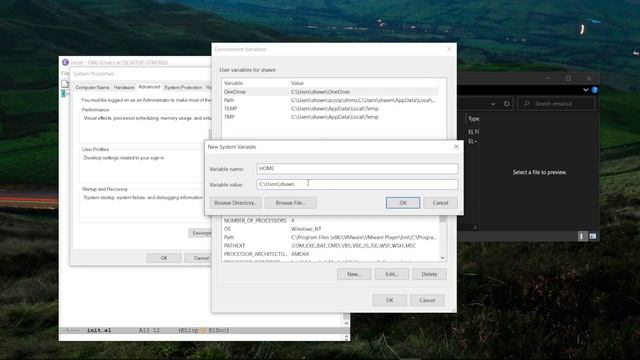Screen dimensions: 640x360
Task: Select the OneDrive user variable row
Action: (x=331, y=92)
